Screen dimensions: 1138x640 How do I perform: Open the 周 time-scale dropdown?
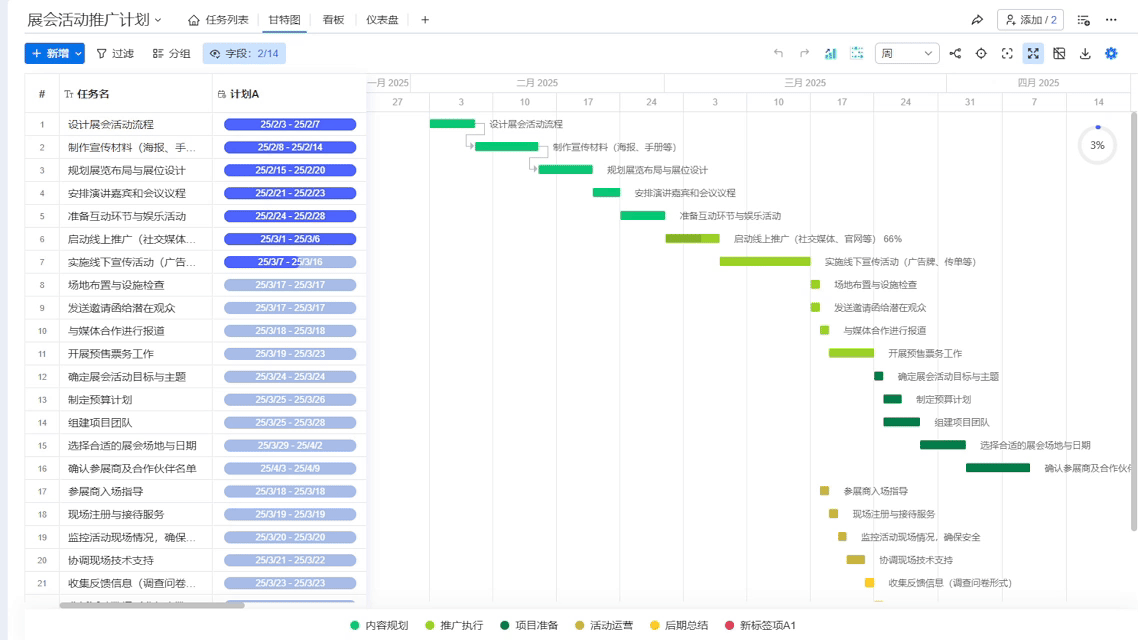905,53
